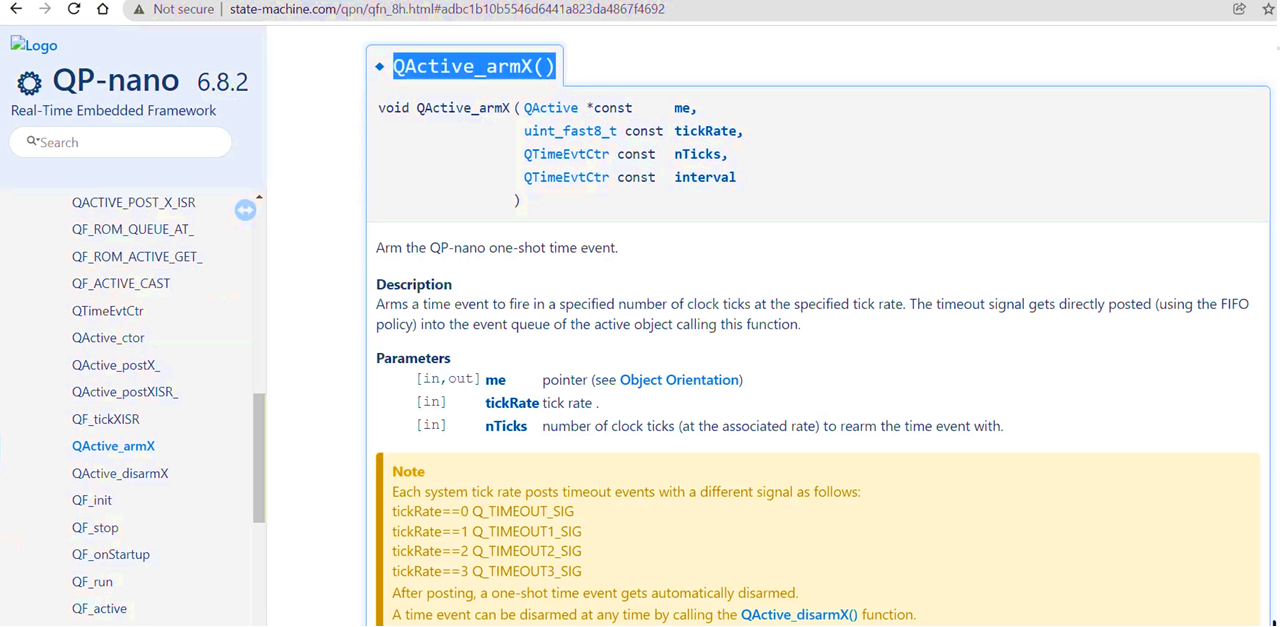Open the Object Orientation link
Viewport: 1280px width, 627px height.
coord(679,380)
